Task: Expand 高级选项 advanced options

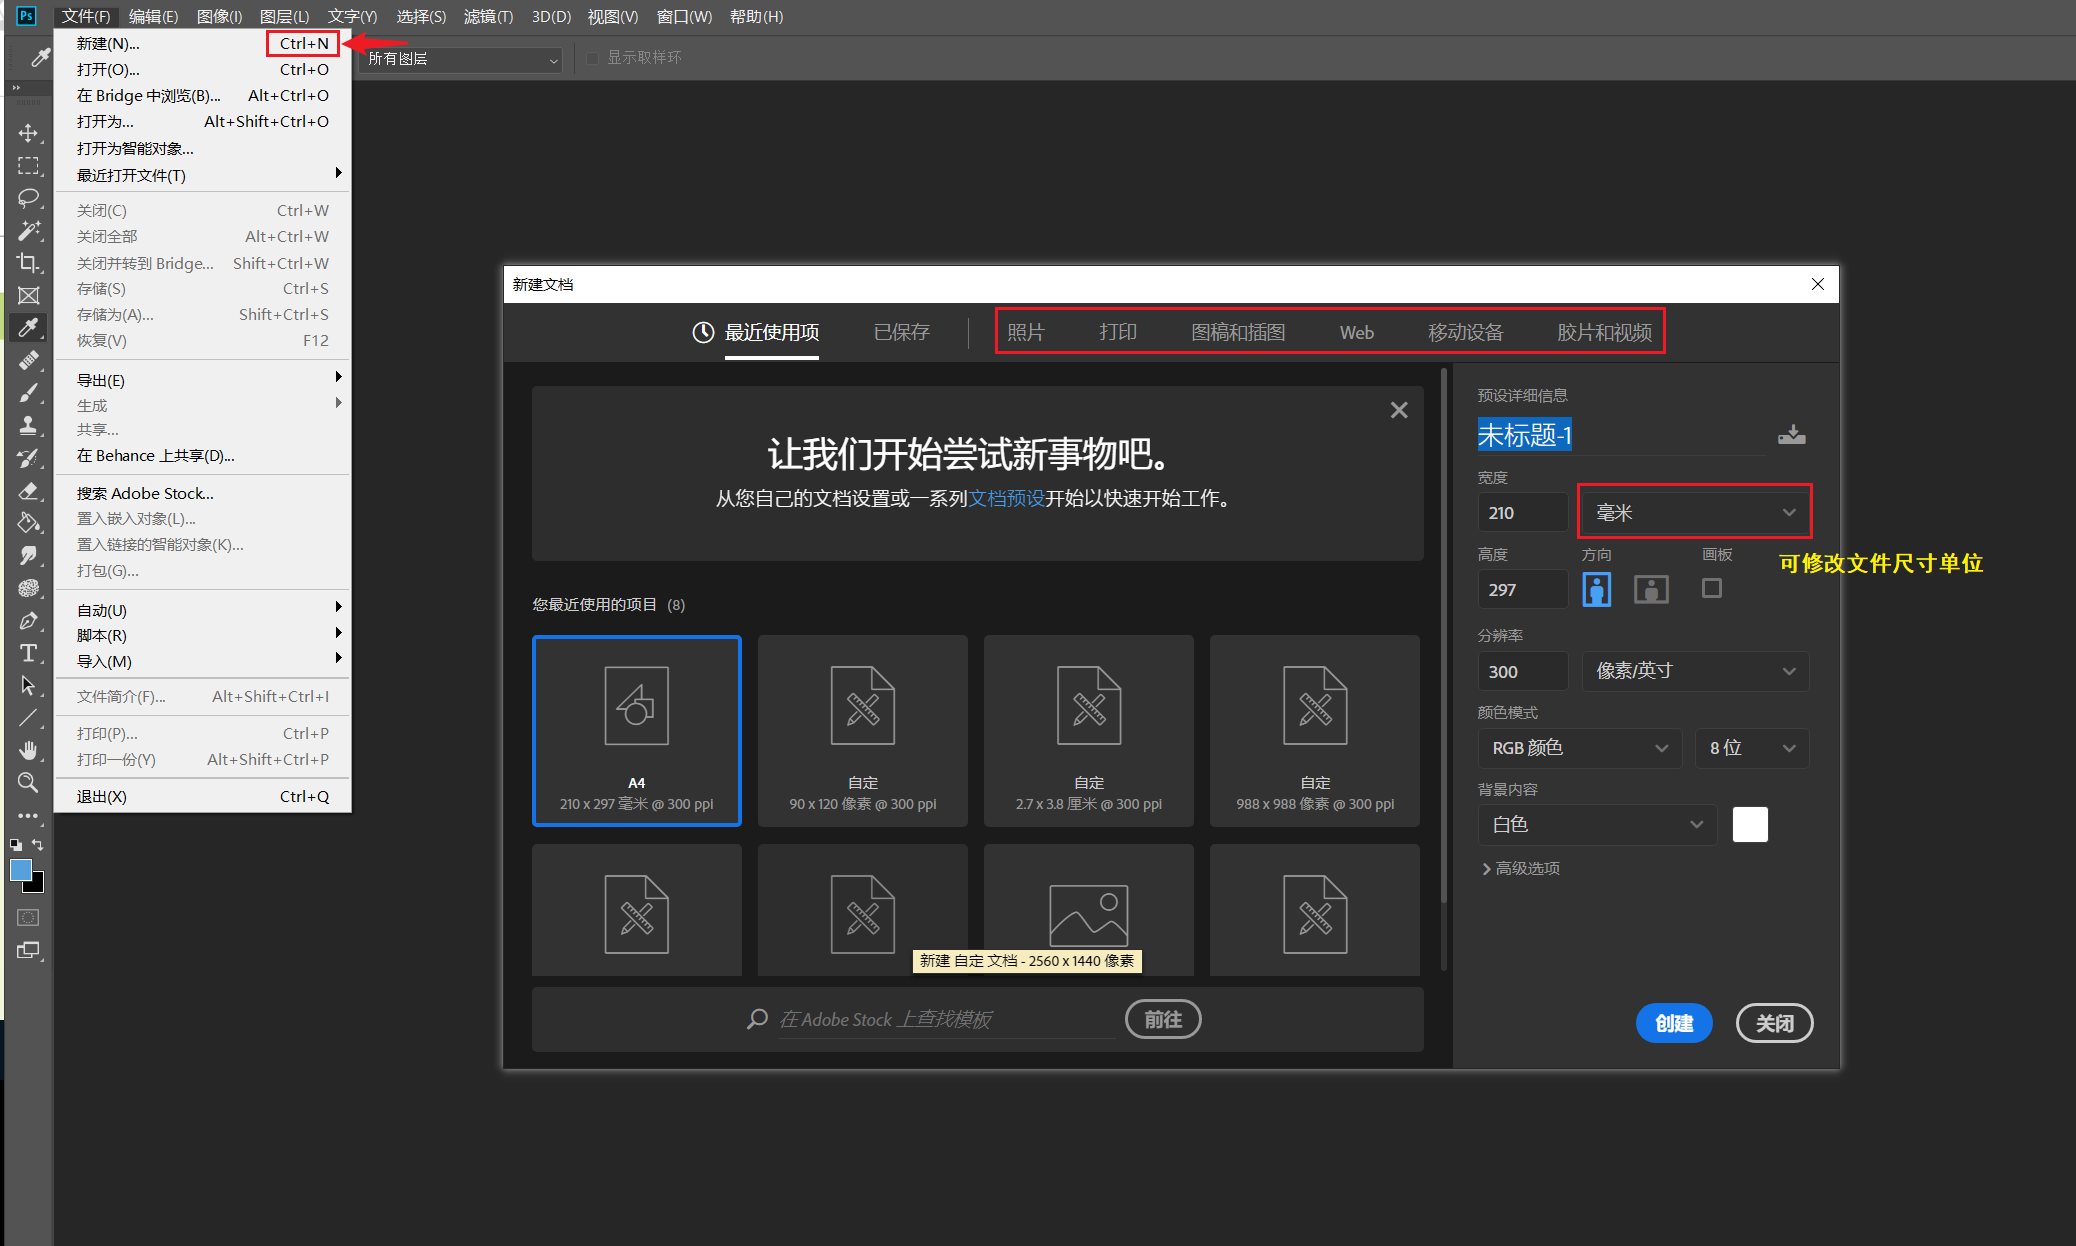Action: click(x=1520, y=868)
